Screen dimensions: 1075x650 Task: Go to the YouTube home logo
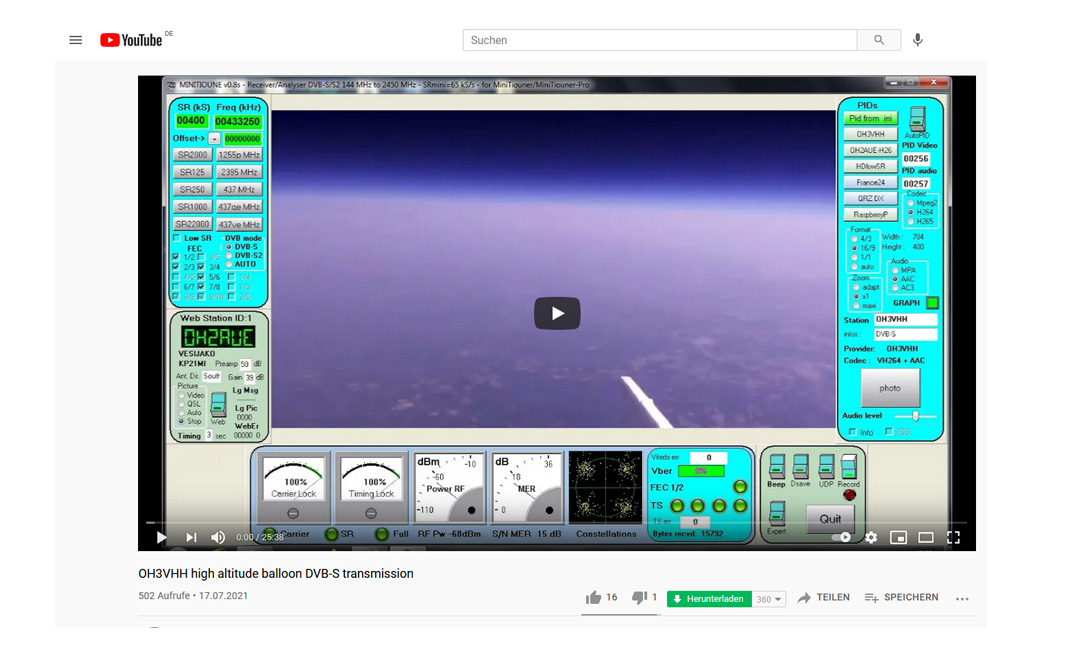pos(132,40)
